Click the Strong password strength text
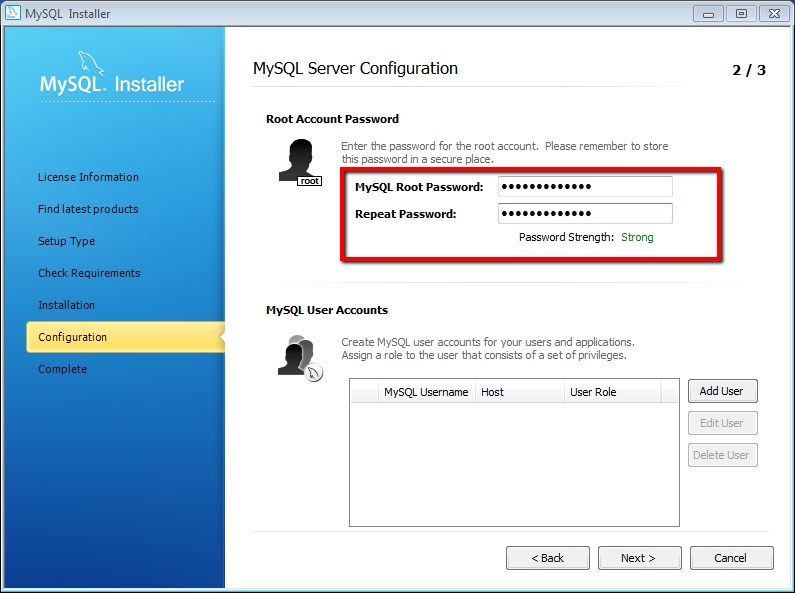 pyautogui.click(x=637, y=237)
